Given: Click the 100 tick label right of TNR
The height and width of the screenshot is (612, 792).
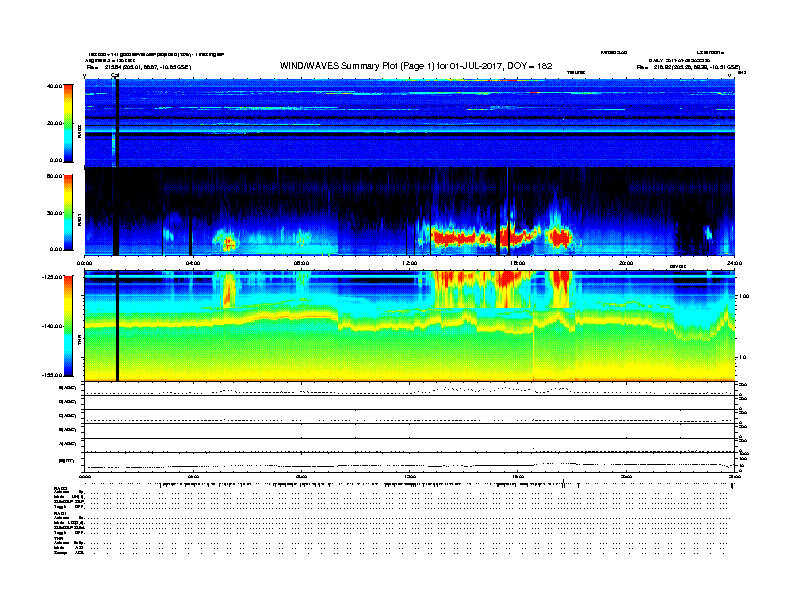Looking at the screenshot, I should [x=744, y=296].
